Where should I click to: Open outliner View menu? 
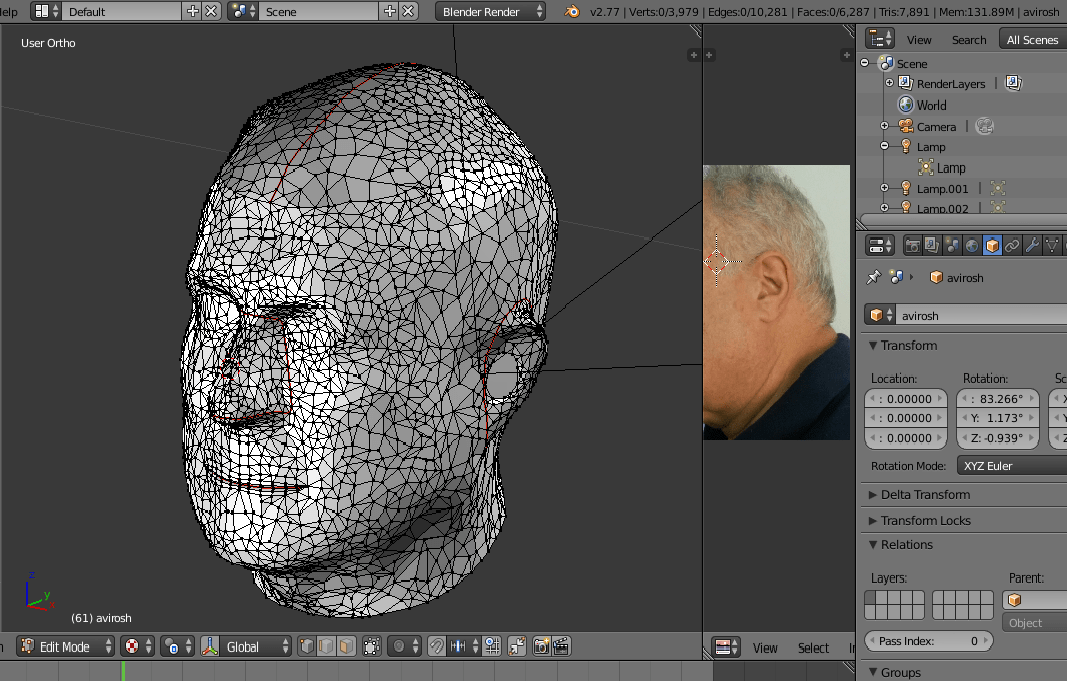919,39
